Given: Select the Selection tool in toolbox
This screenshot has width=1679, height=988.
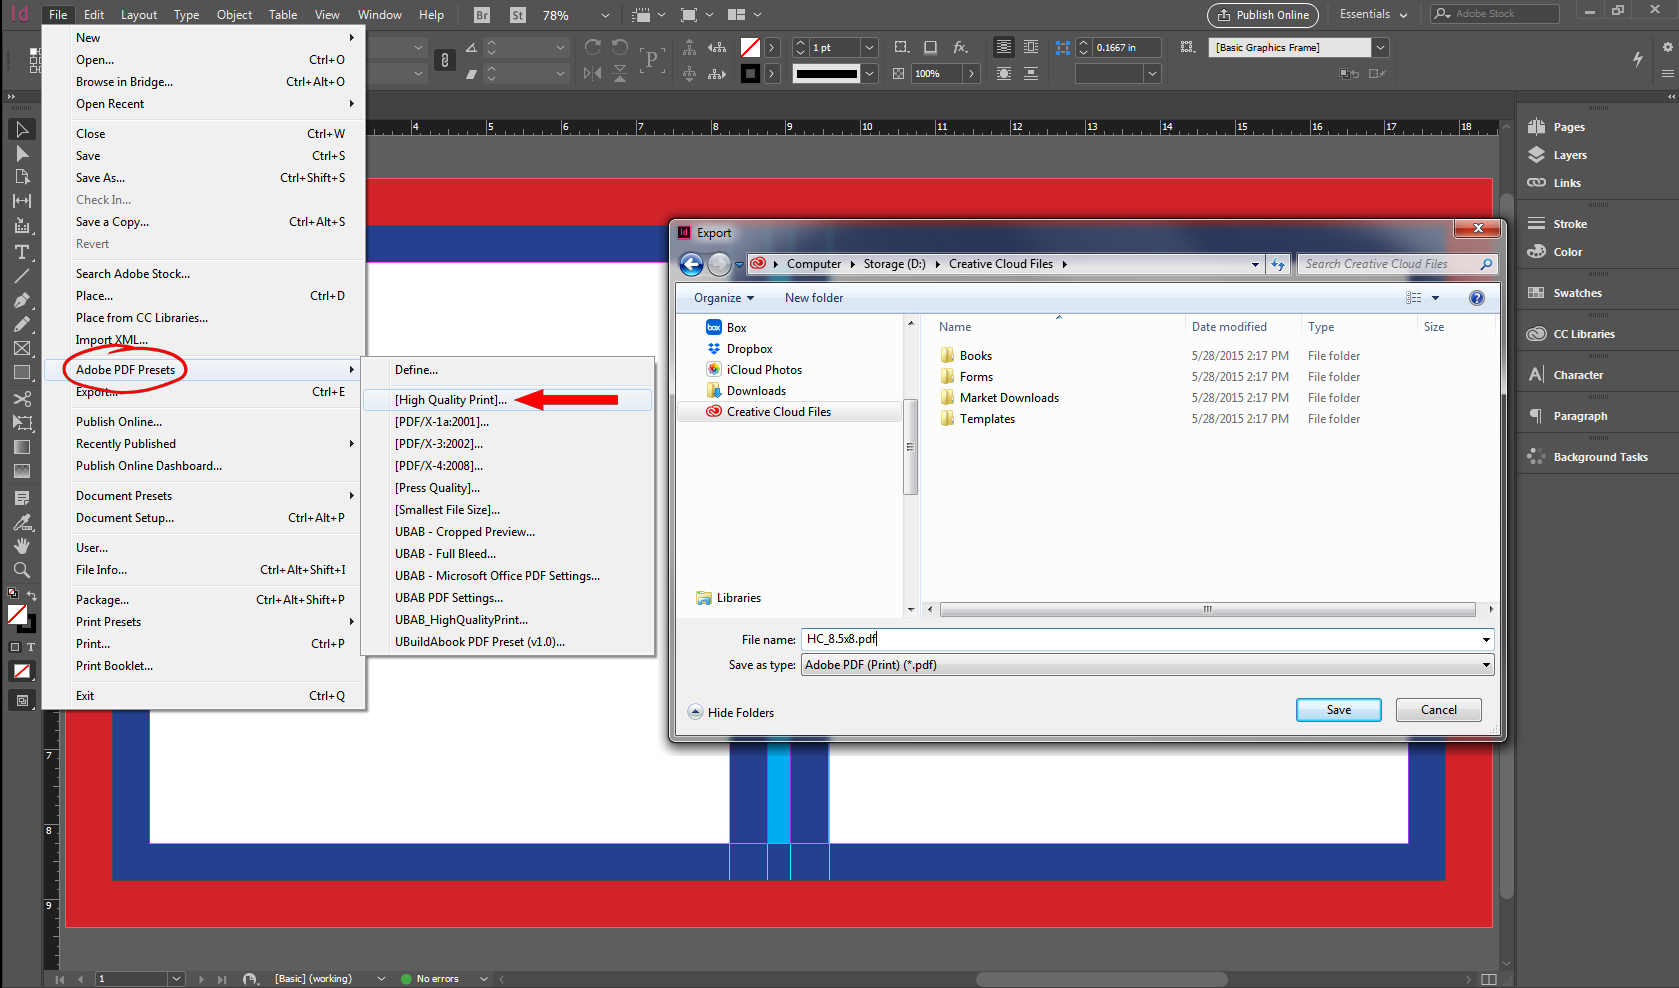Looking at the screenshot, I should pyautogui.click(x=22, y=129).
